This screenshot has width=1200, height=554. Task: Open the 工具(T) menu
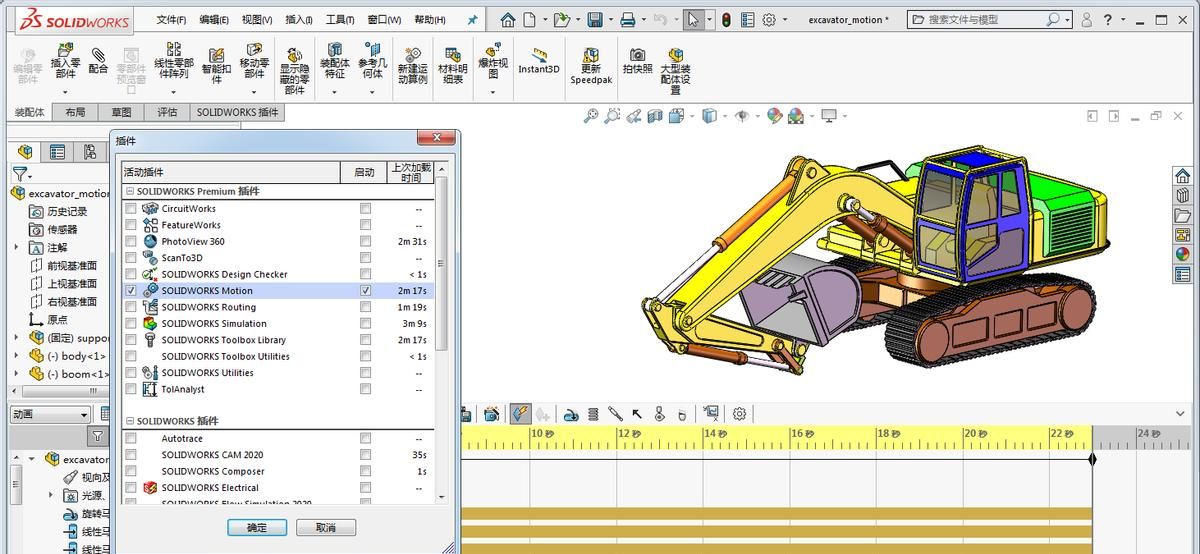(340, 19)
